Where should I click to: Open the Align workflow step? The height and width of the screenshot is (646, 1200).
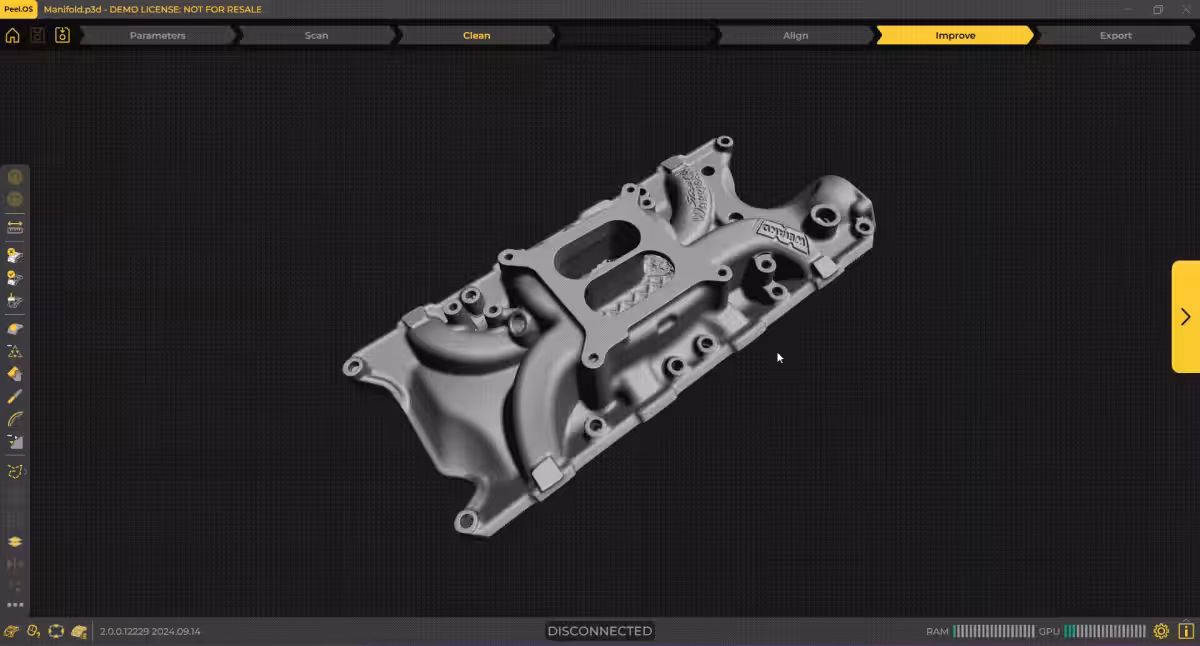(795, 36)
